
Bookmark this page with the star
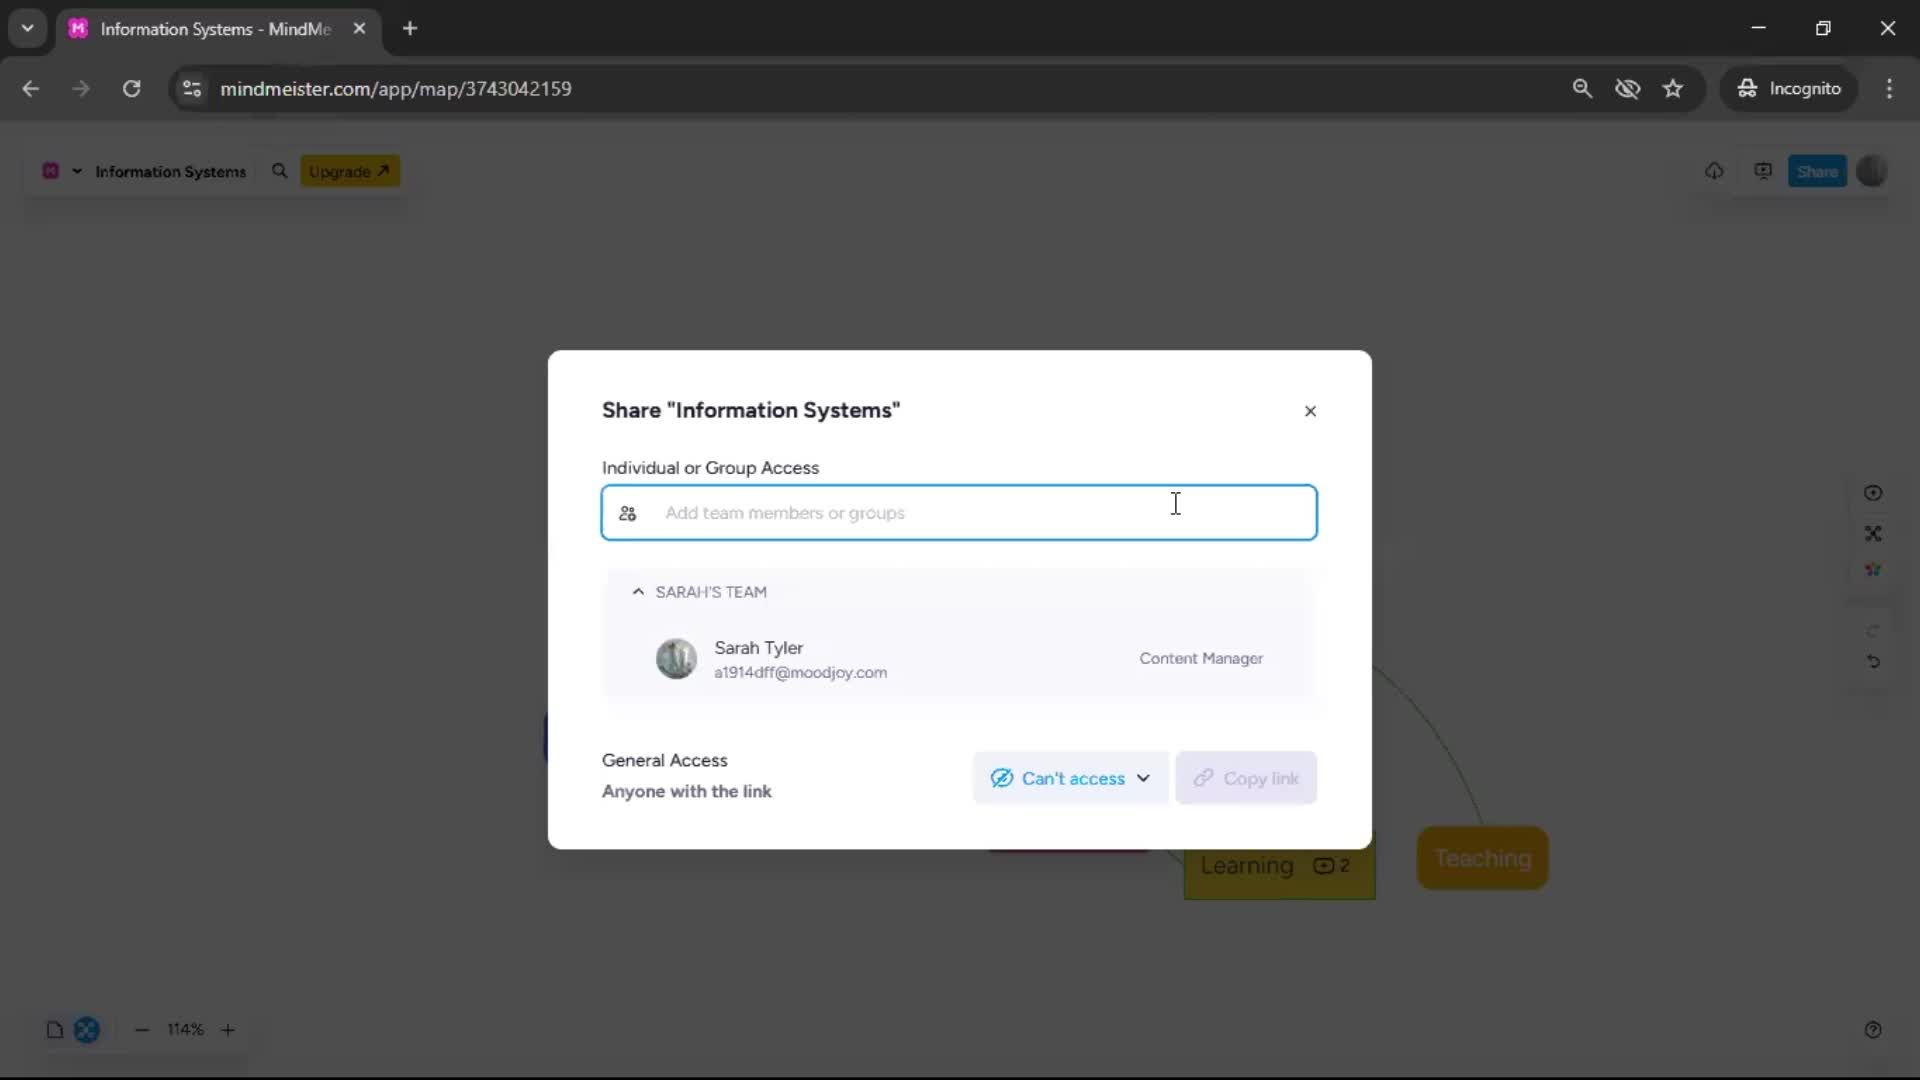[x=1673, y=89]
